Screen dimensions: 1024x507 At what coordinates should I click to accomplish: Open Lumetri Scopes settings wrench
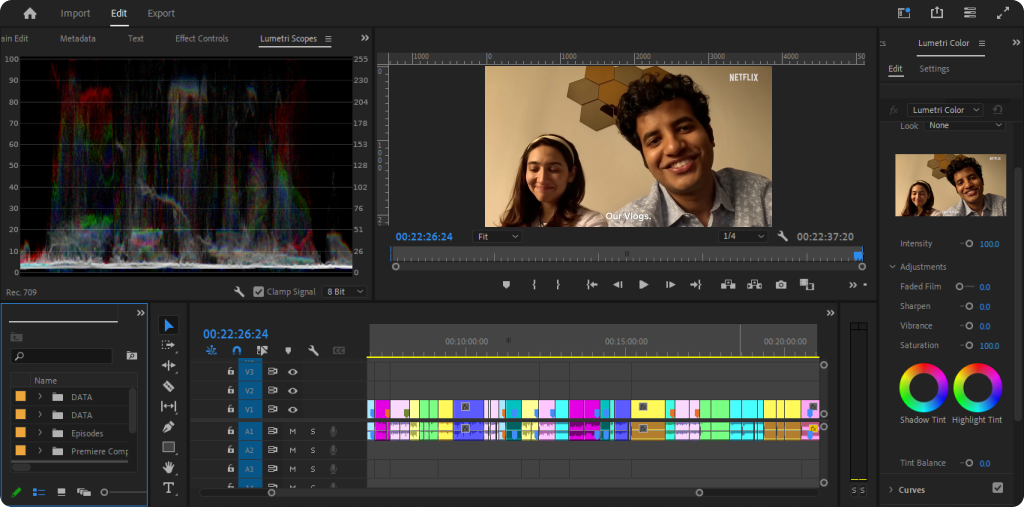pyautogui.click(x=239, y=291)
